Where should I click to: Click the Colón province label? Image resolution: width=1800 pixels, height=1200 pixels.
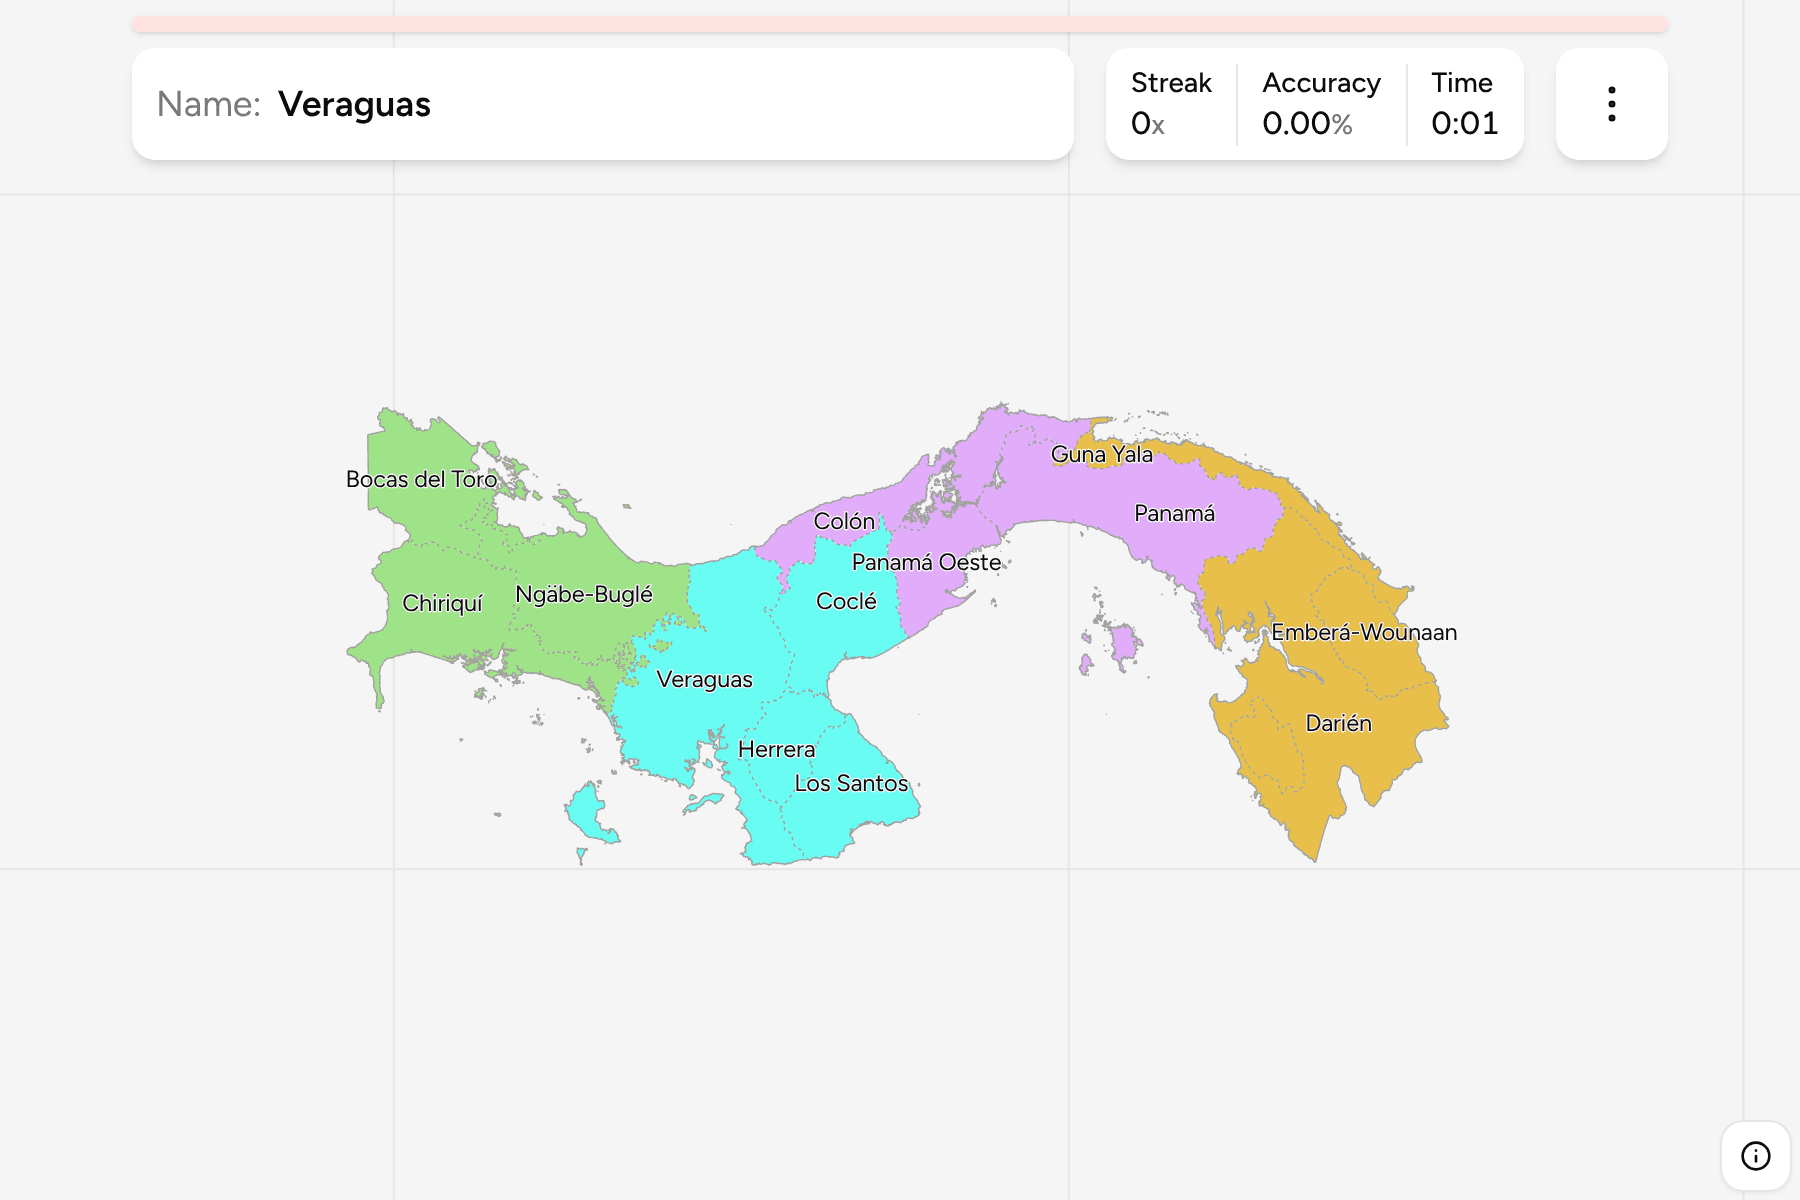point(844,521)
